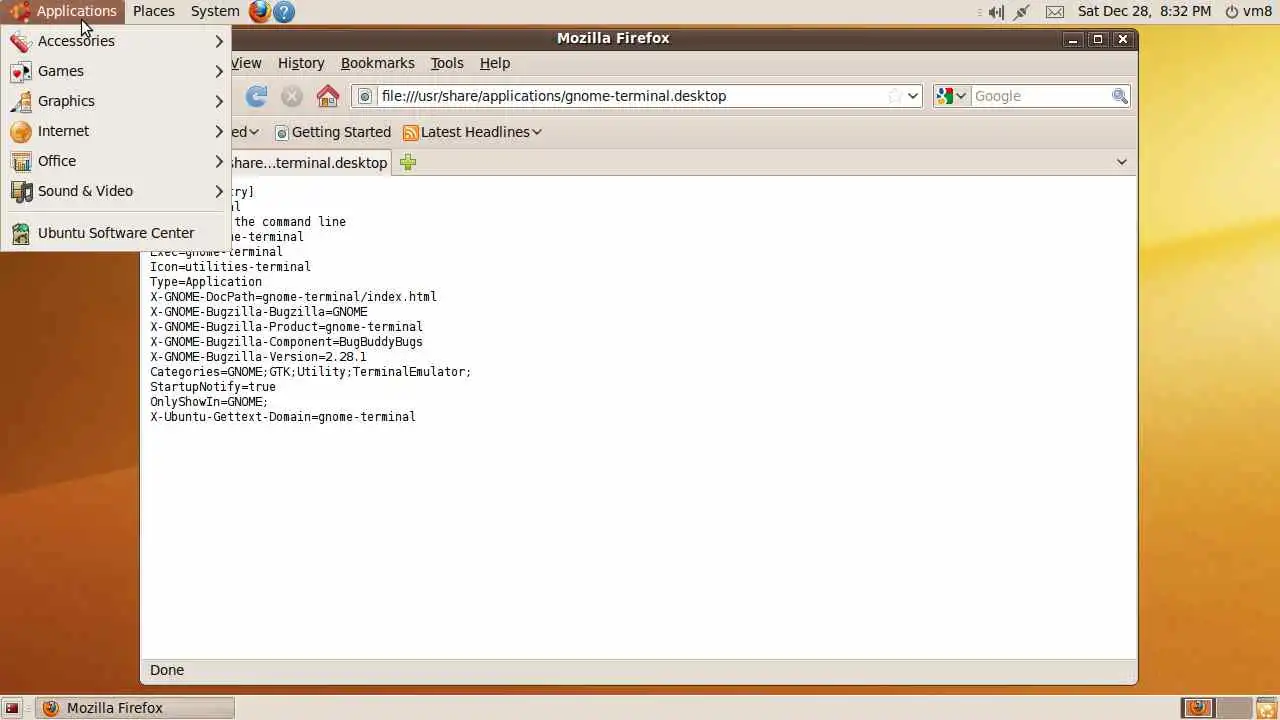The width and height of the screenshot is (1280, 720).
Task: Click the volume speaker icon
Action: tap(996, 12)
